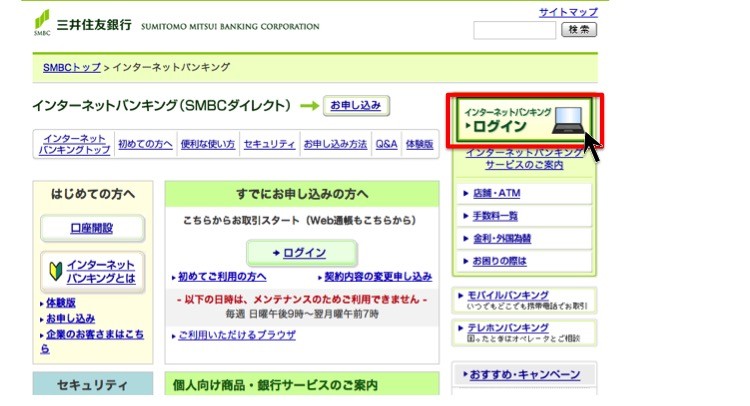Open インターネットバンキングサービスのご案内 link
Screen dimensions: 750x406
click(524, 159)
